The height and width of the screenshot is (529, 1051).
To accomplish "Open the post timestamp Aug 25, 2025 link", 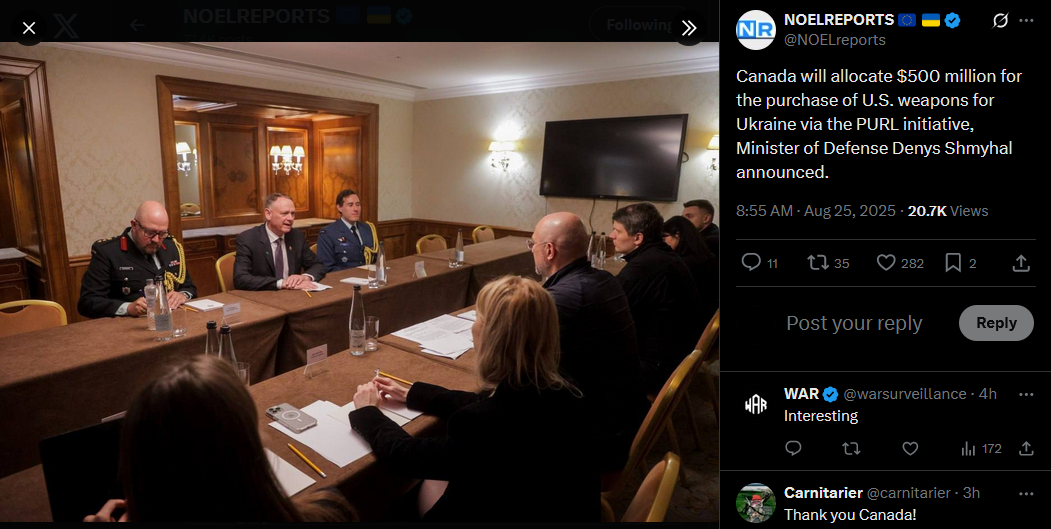I will [850, 211].
